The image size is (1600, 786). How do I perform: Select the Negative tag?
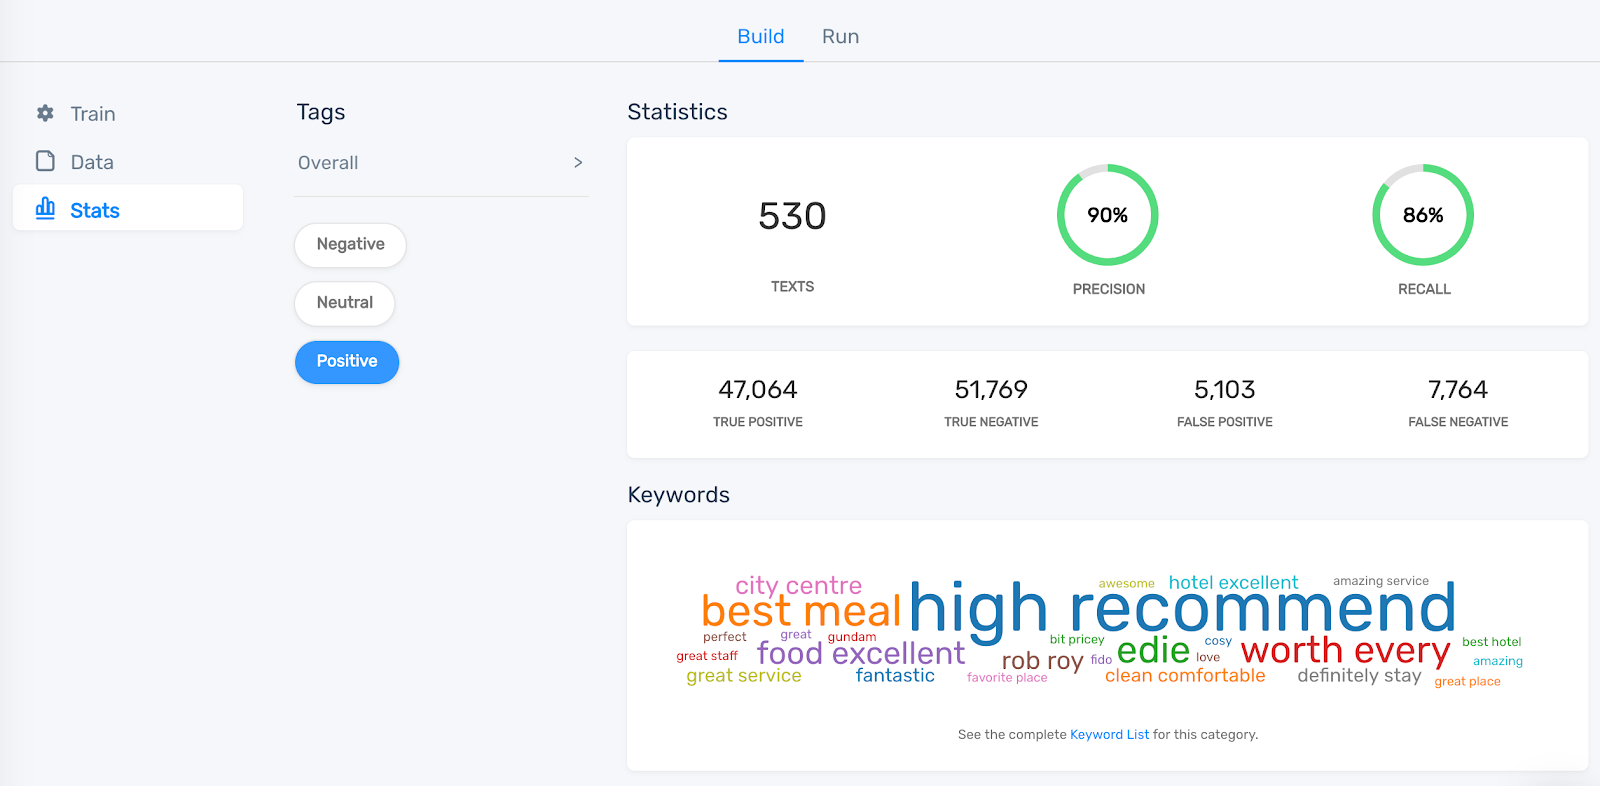[x=350, y=245]
